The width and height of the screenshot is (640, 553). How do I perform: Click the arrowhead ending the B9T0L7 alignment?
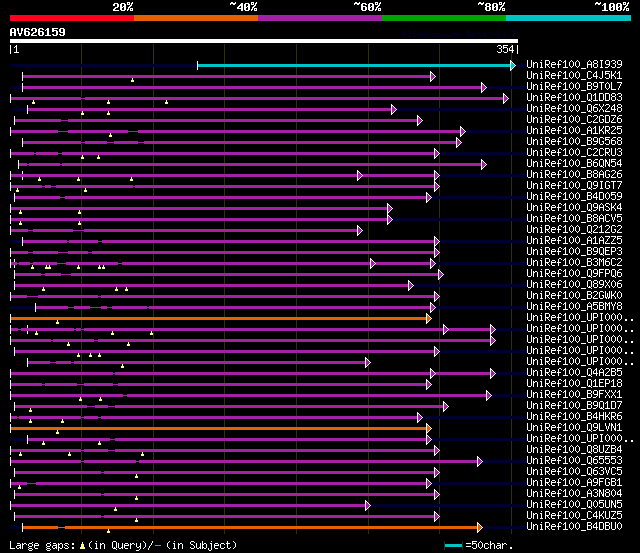pyautogui.click(x=484, y=87)
